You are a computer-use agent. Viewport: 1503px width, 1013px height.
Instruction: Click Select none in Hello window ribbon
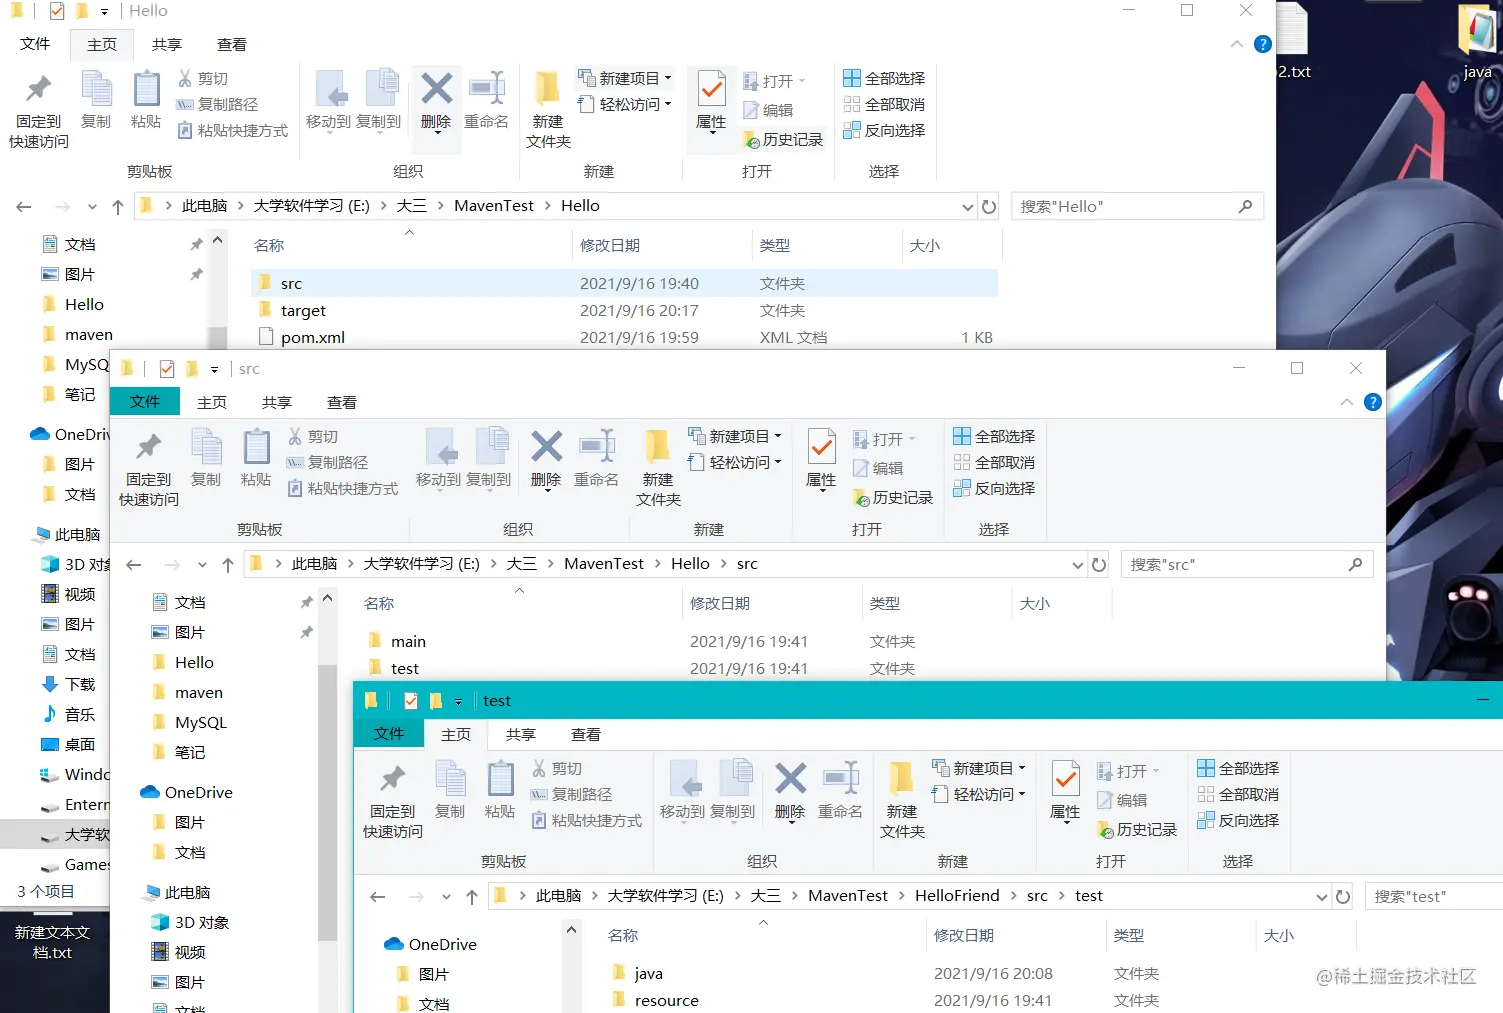click(x=884, y=104)
